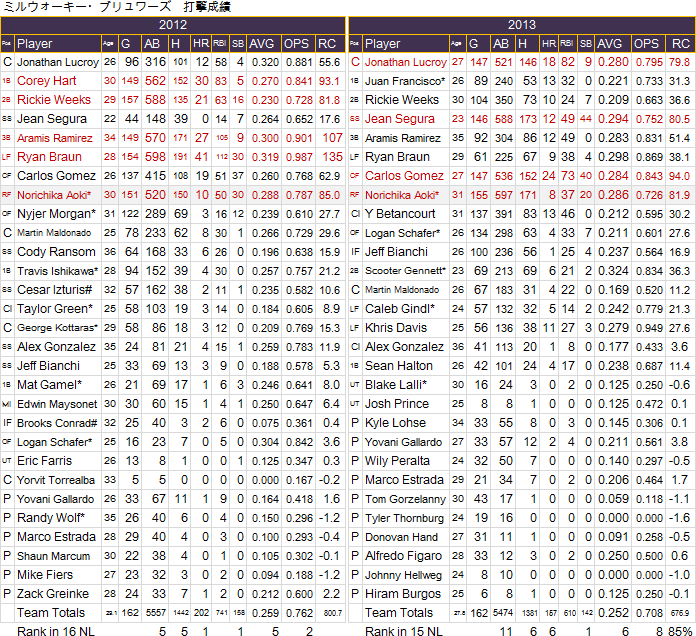Screen dimensions: 696x636
Task: Click the 2012 season header
Action: [173, 25]
